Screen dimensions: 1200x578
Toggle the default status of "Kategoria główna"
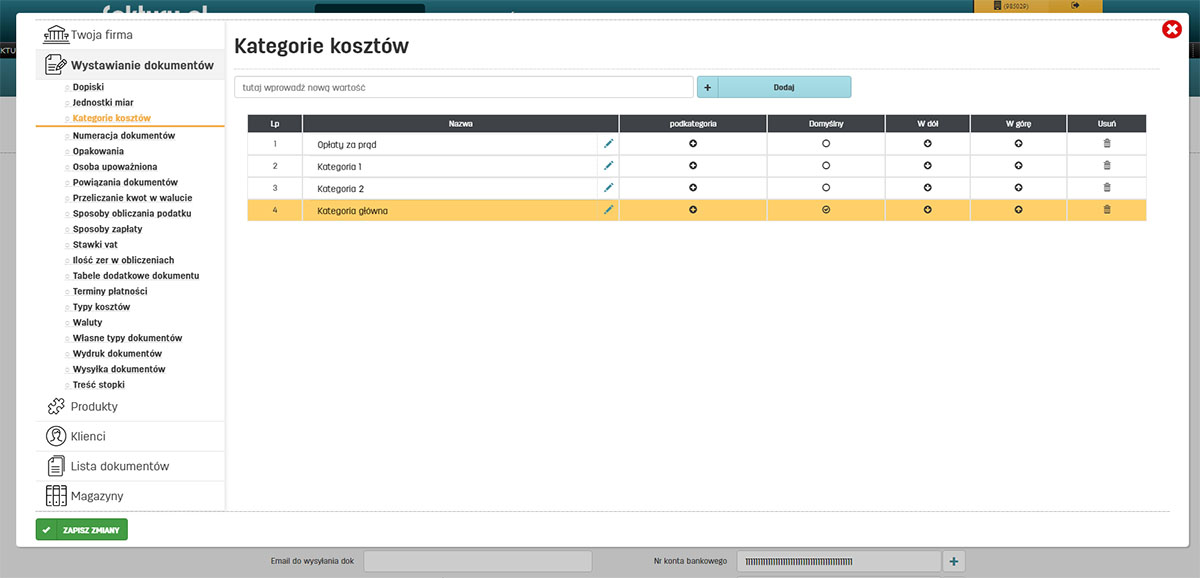[x=825, y=210]
